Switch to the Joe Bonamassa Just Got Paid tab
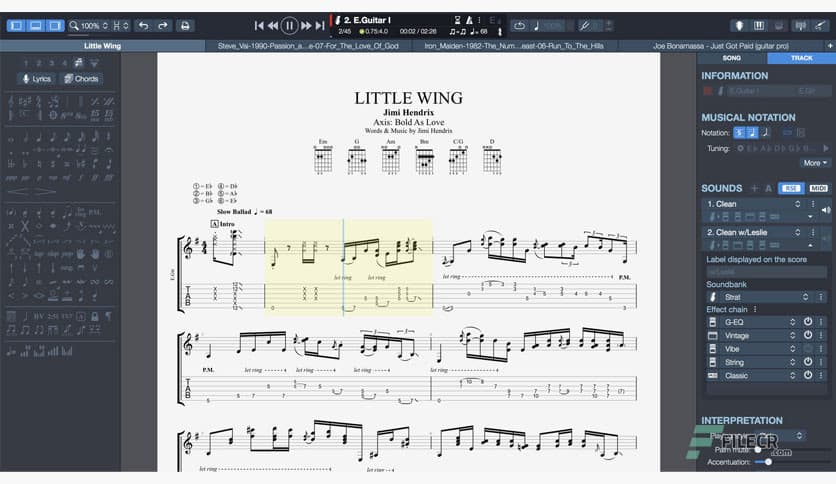Viewport: 836px width, 484px height. click(721, 46)
